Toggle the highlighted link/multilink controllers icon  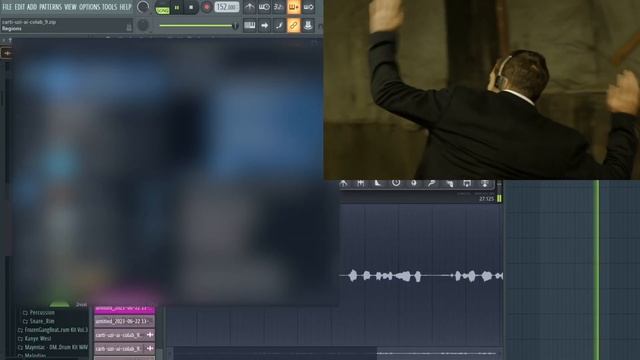[x=293, y=25]
